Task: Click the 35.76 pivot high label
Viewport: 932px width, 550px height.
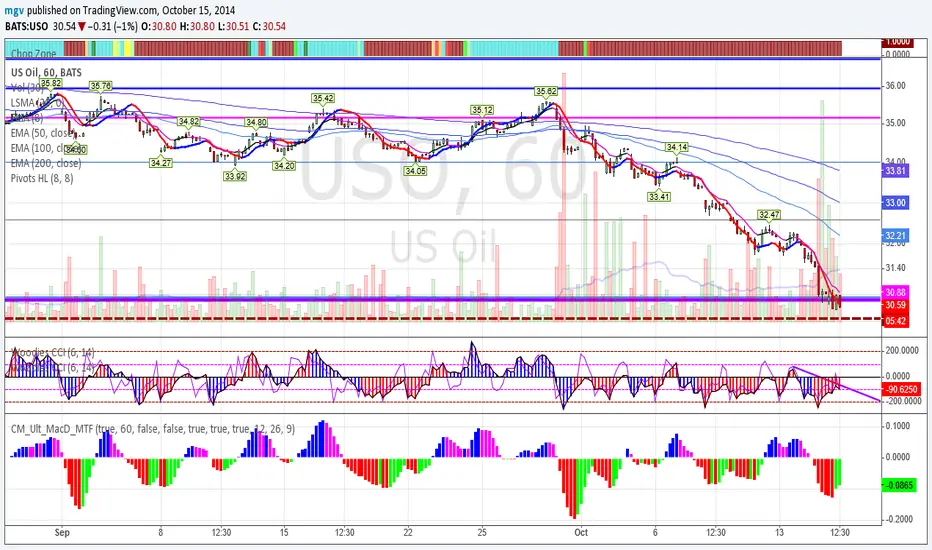Action: [100, 86]
